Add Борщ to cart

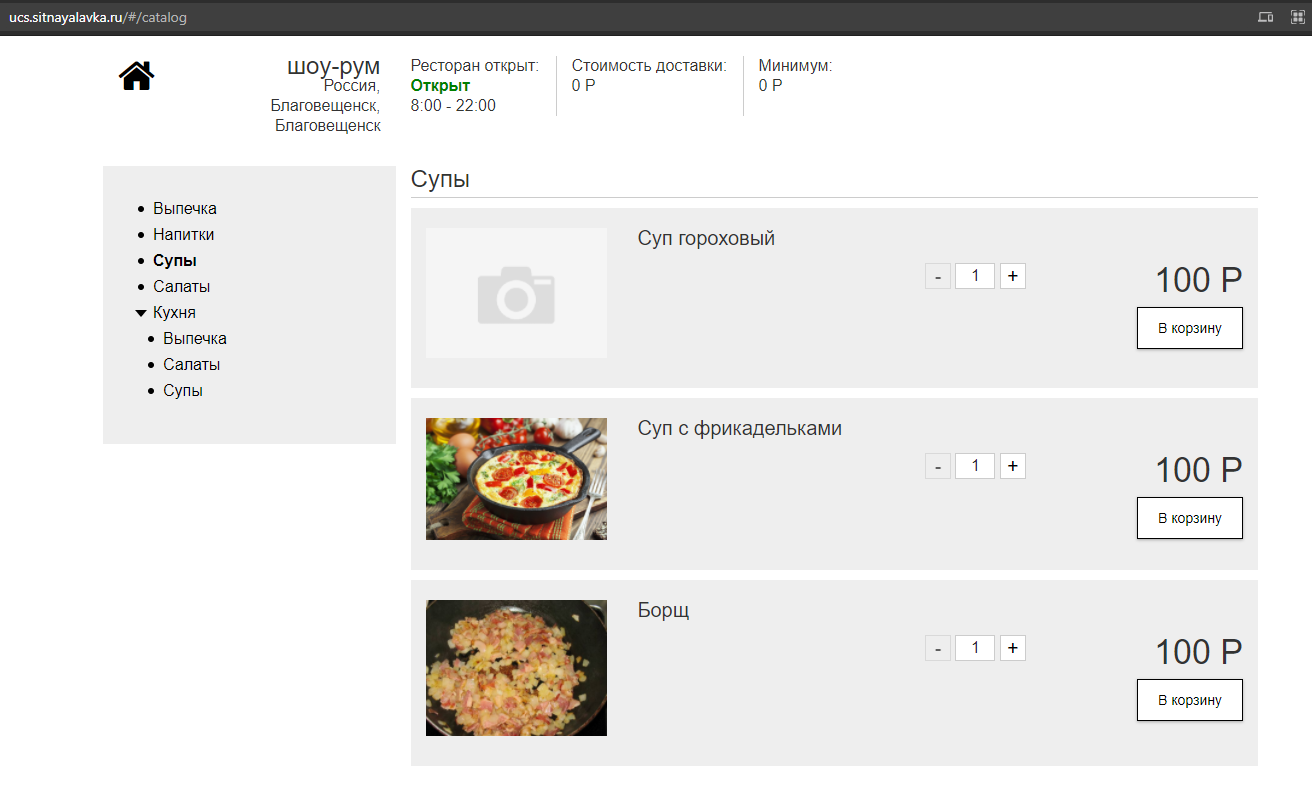pyautogui.click(x=1189, y=700)
